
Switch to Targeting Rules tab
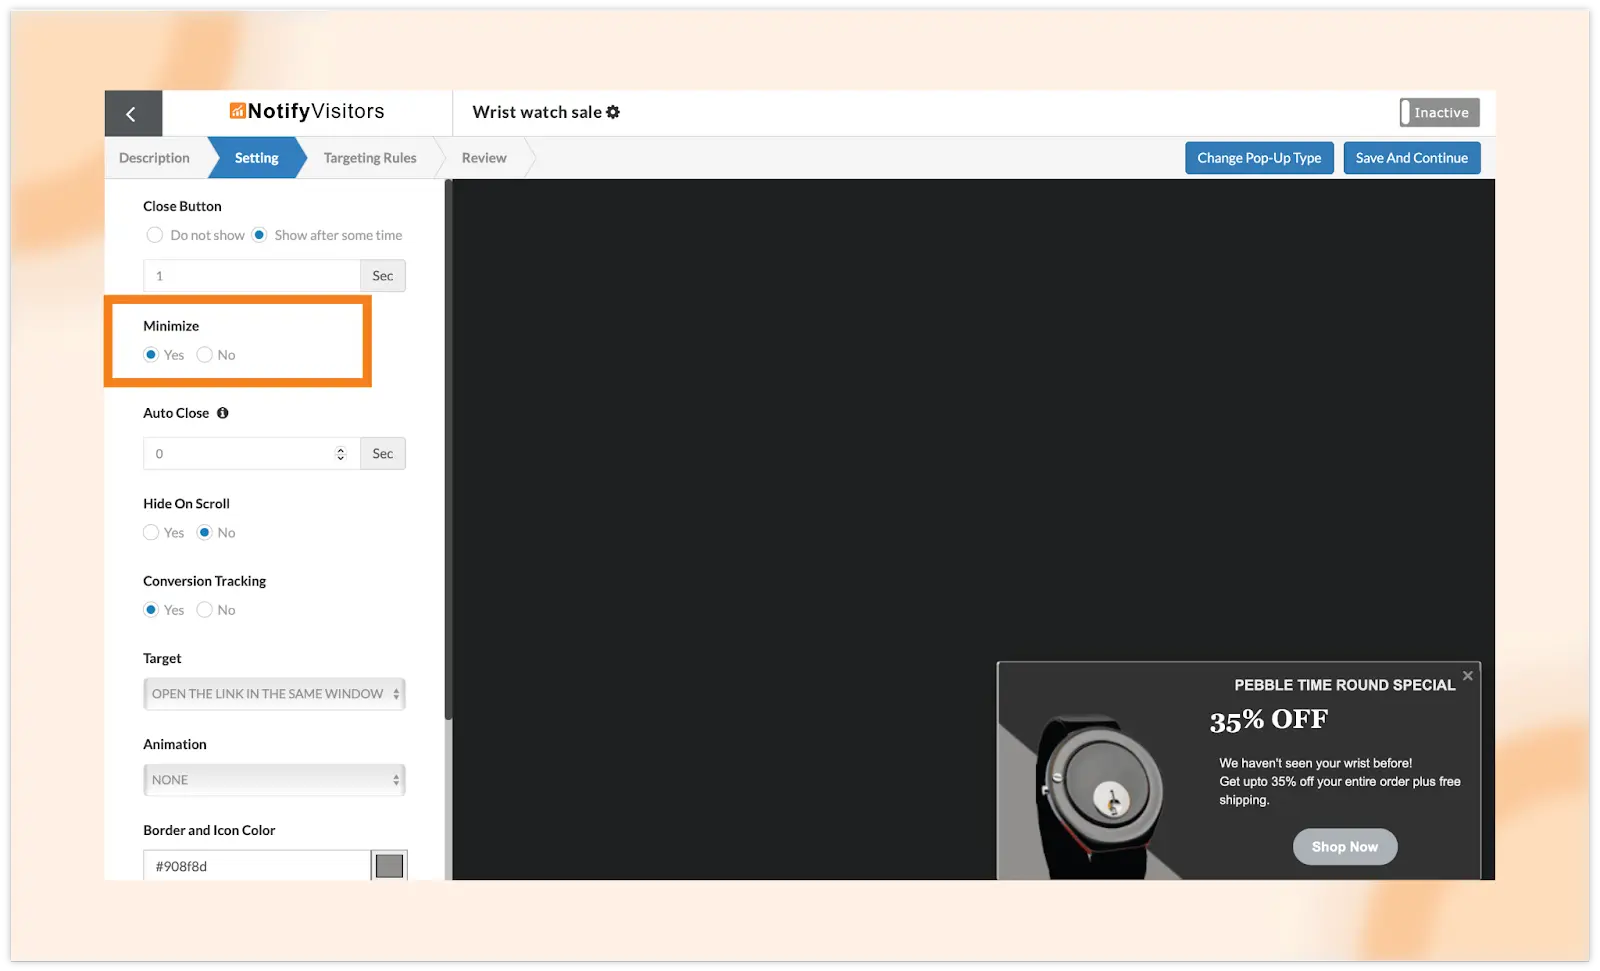click(370, 158)
